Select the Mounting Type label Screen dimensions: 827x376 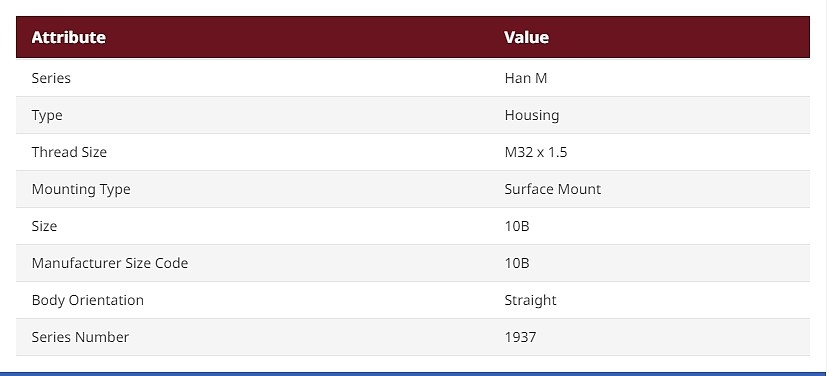(x=81, y=189)
